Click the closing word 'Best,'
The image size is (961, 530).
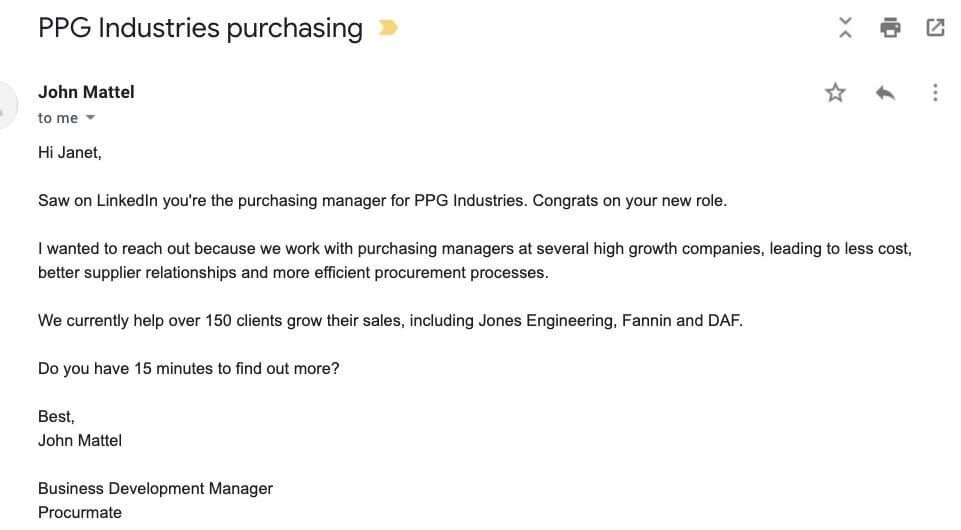(x=56, y=417)
